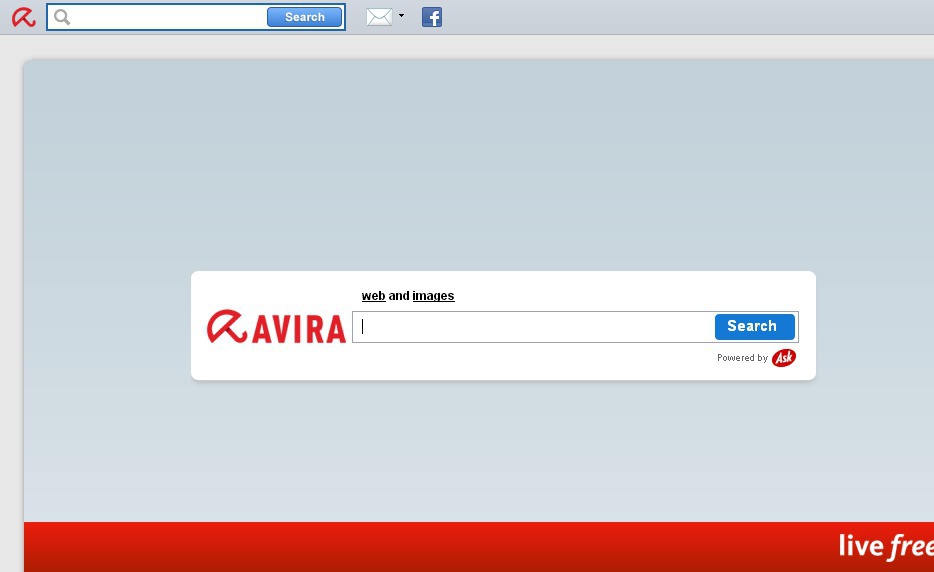Open the Facebook toolbar icon
The width and height of the screenshot is (934, 572).
tap(432, 17)
